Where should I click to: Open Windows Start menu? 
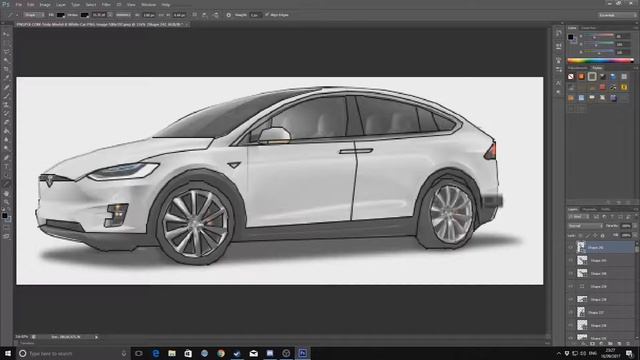click(7, 353)
